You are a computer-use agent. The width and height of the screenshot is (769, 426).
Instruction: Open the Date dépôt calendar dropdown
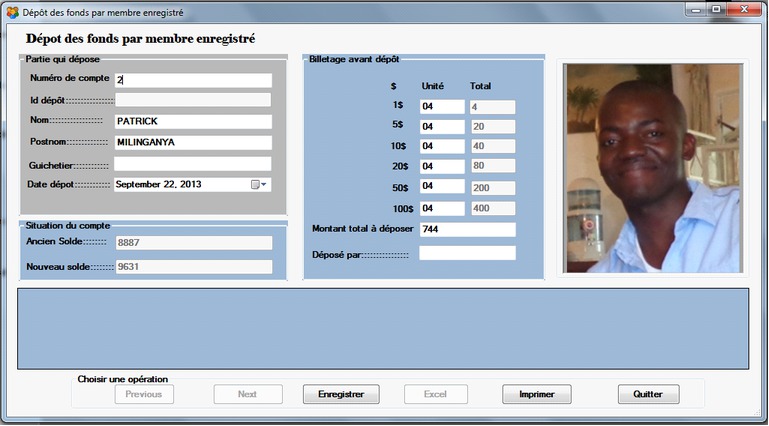pyautogui.click(x=259, y=185)
